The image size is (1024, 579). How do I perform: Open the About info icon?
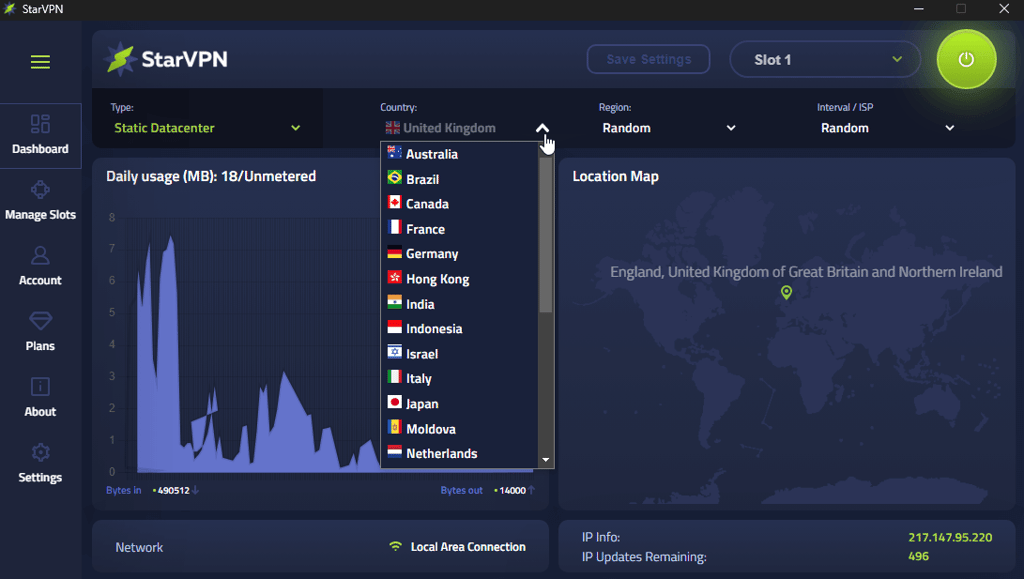(40, 386)
